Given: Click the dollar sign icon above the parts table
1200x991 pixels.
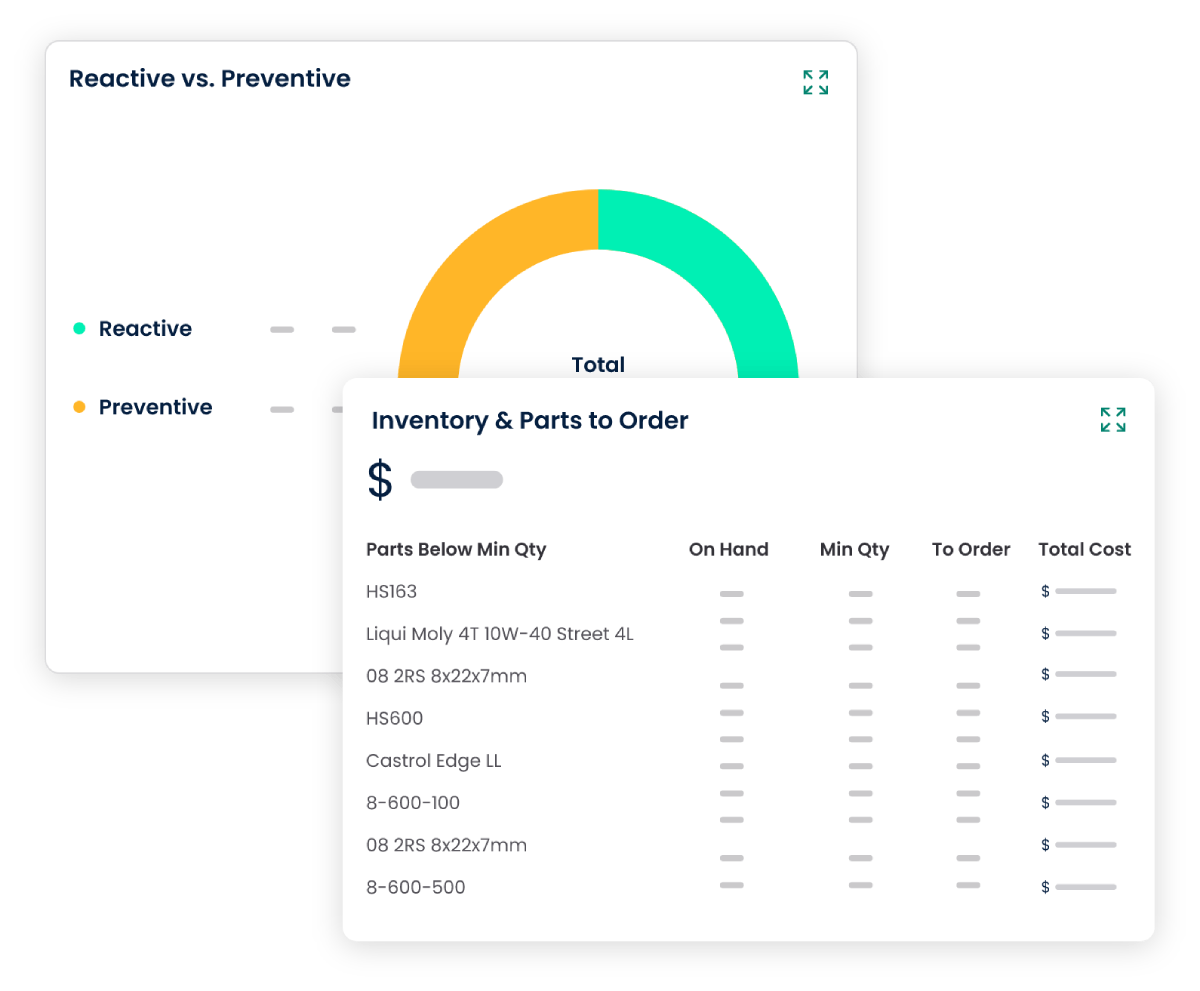Looking at the screenshot, I should (379, 478).
